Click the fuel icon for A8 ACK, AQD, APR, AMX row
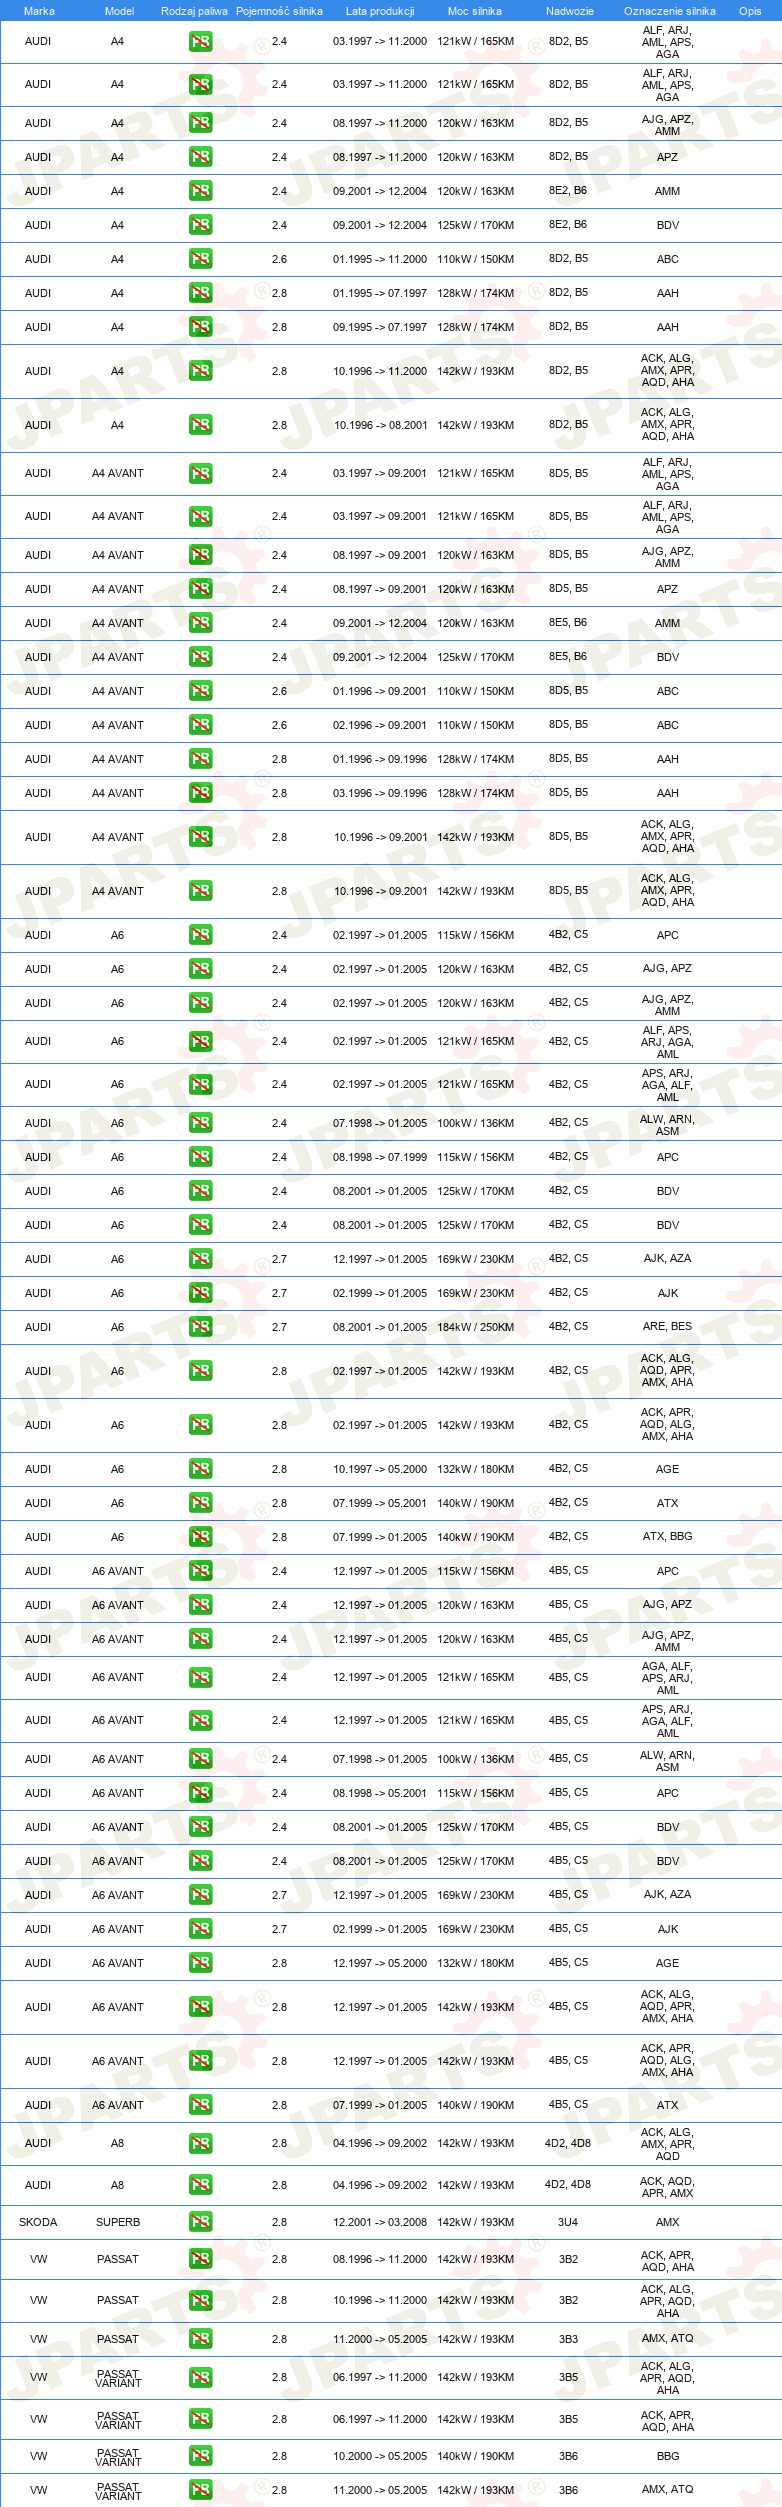782x2507 pixels. [x=200, y=2185]
